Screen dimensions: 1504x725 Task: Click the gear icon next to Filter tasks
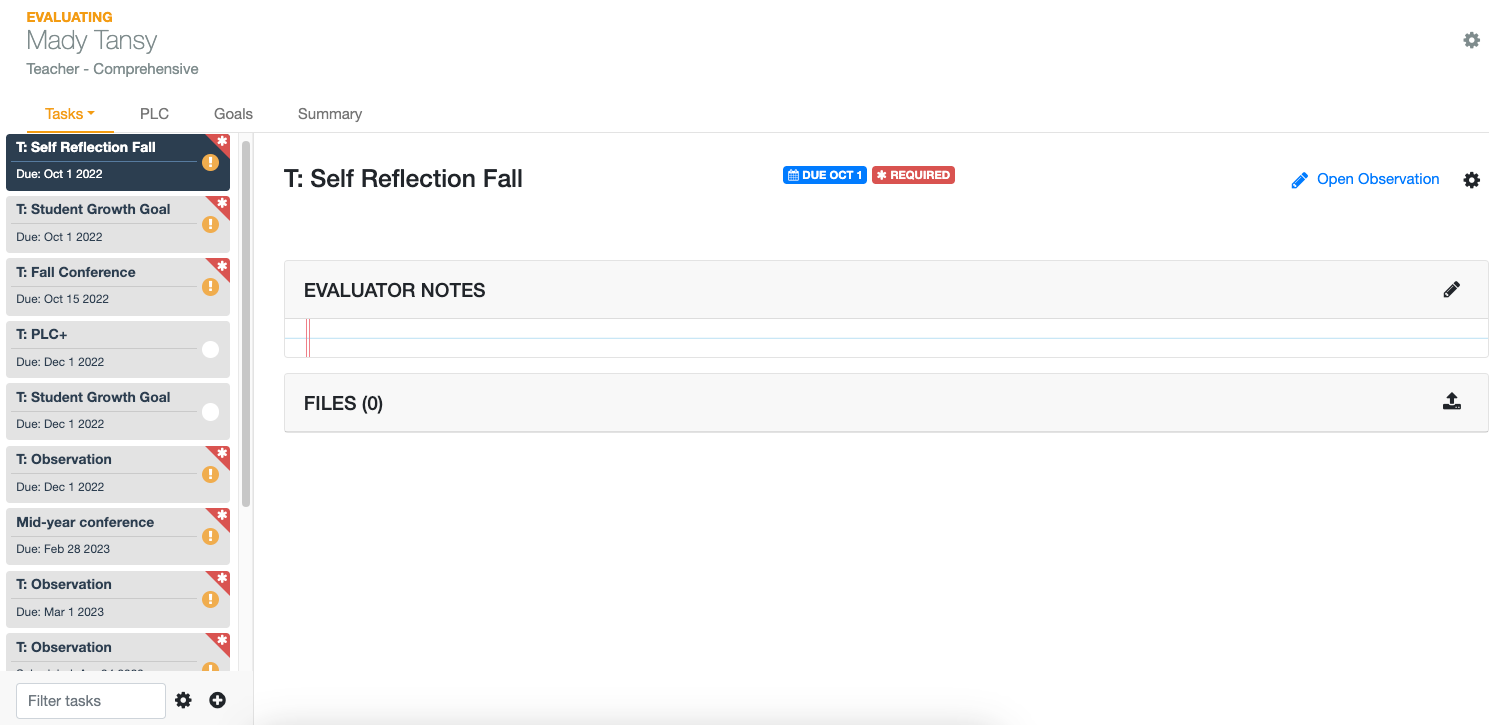tap(183, 700)
